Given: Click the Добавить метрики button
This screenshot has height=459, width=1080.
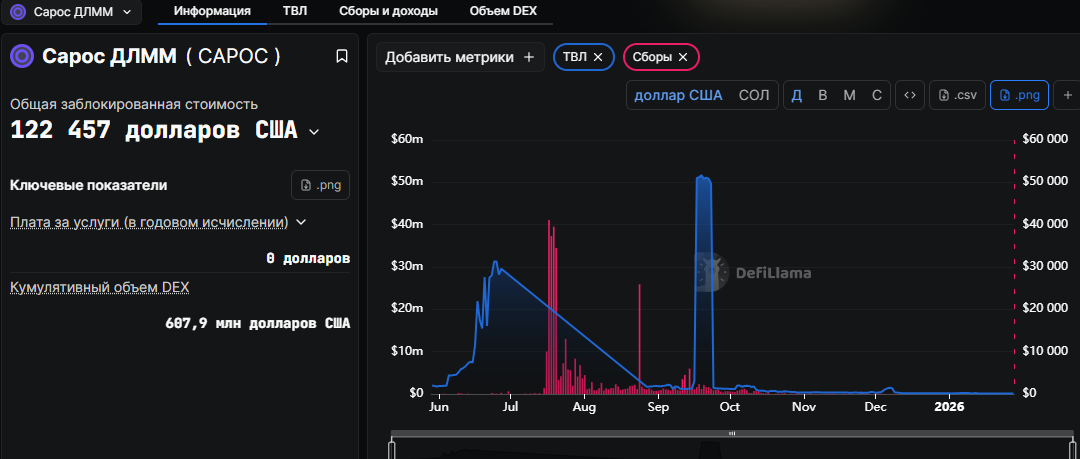Looking at the screenshot, I should (x=460, y=57).
